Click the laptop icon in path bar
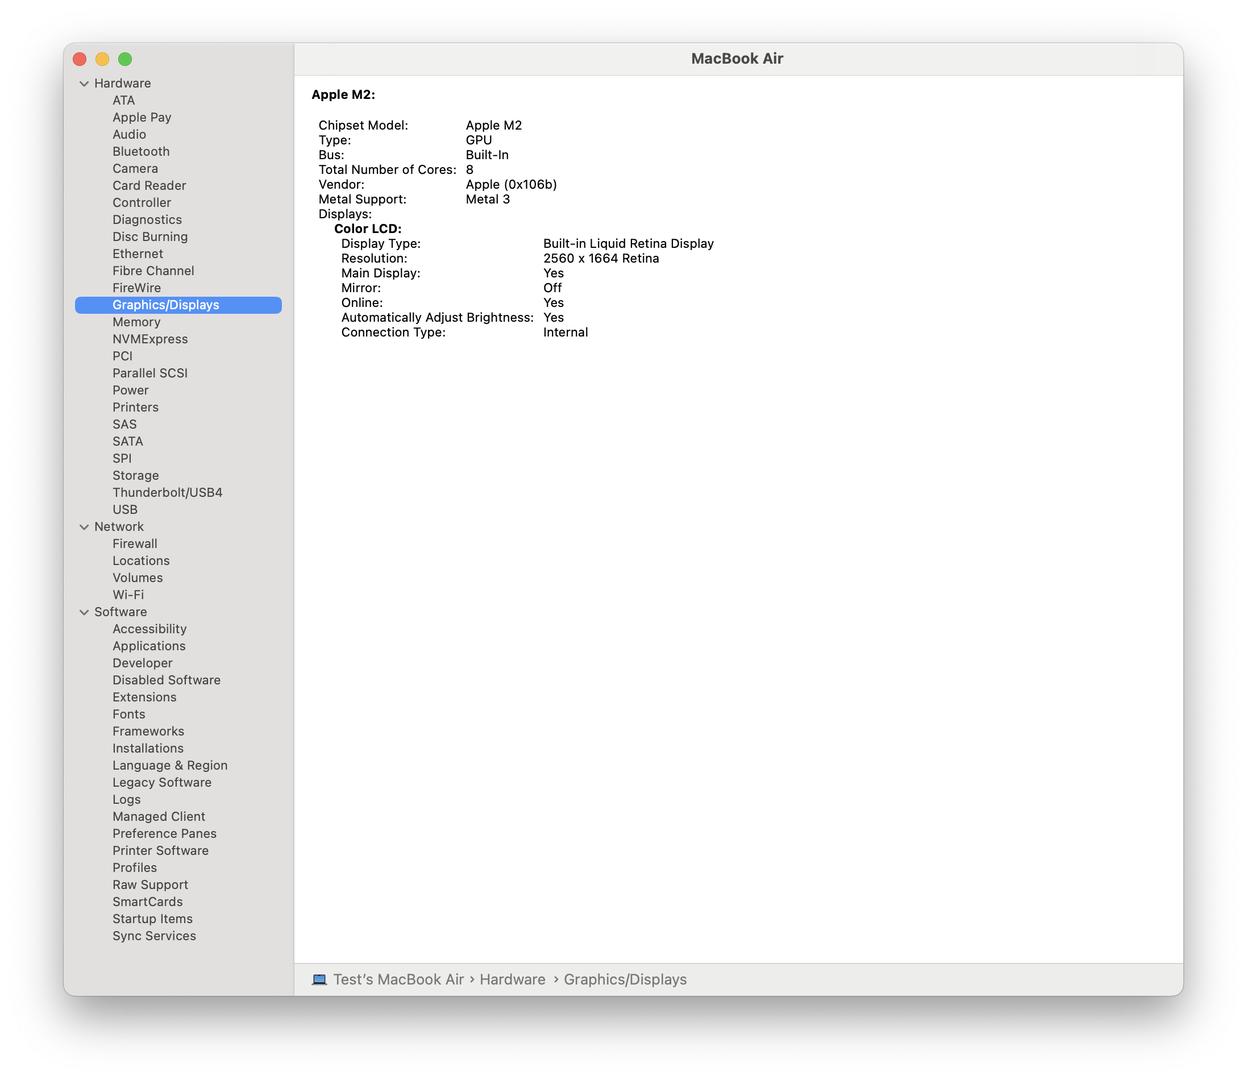Screen dimensions: 1247x1080 pos(319,980)
